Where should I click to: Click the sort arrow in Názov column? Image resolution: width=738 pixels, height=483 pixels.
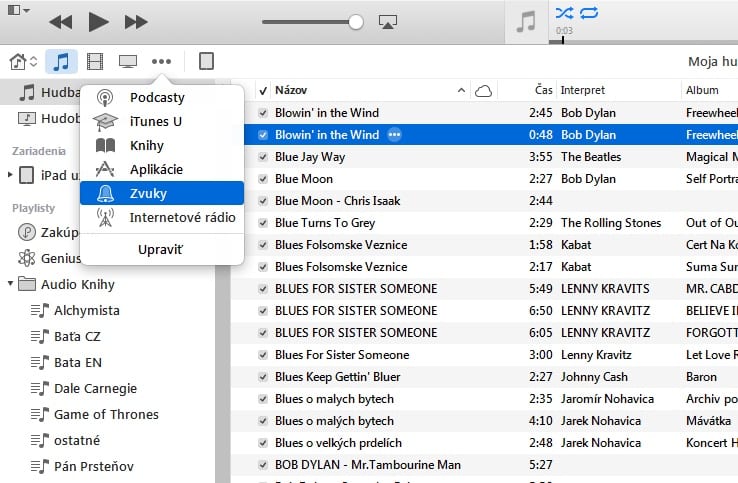(461, 90)
